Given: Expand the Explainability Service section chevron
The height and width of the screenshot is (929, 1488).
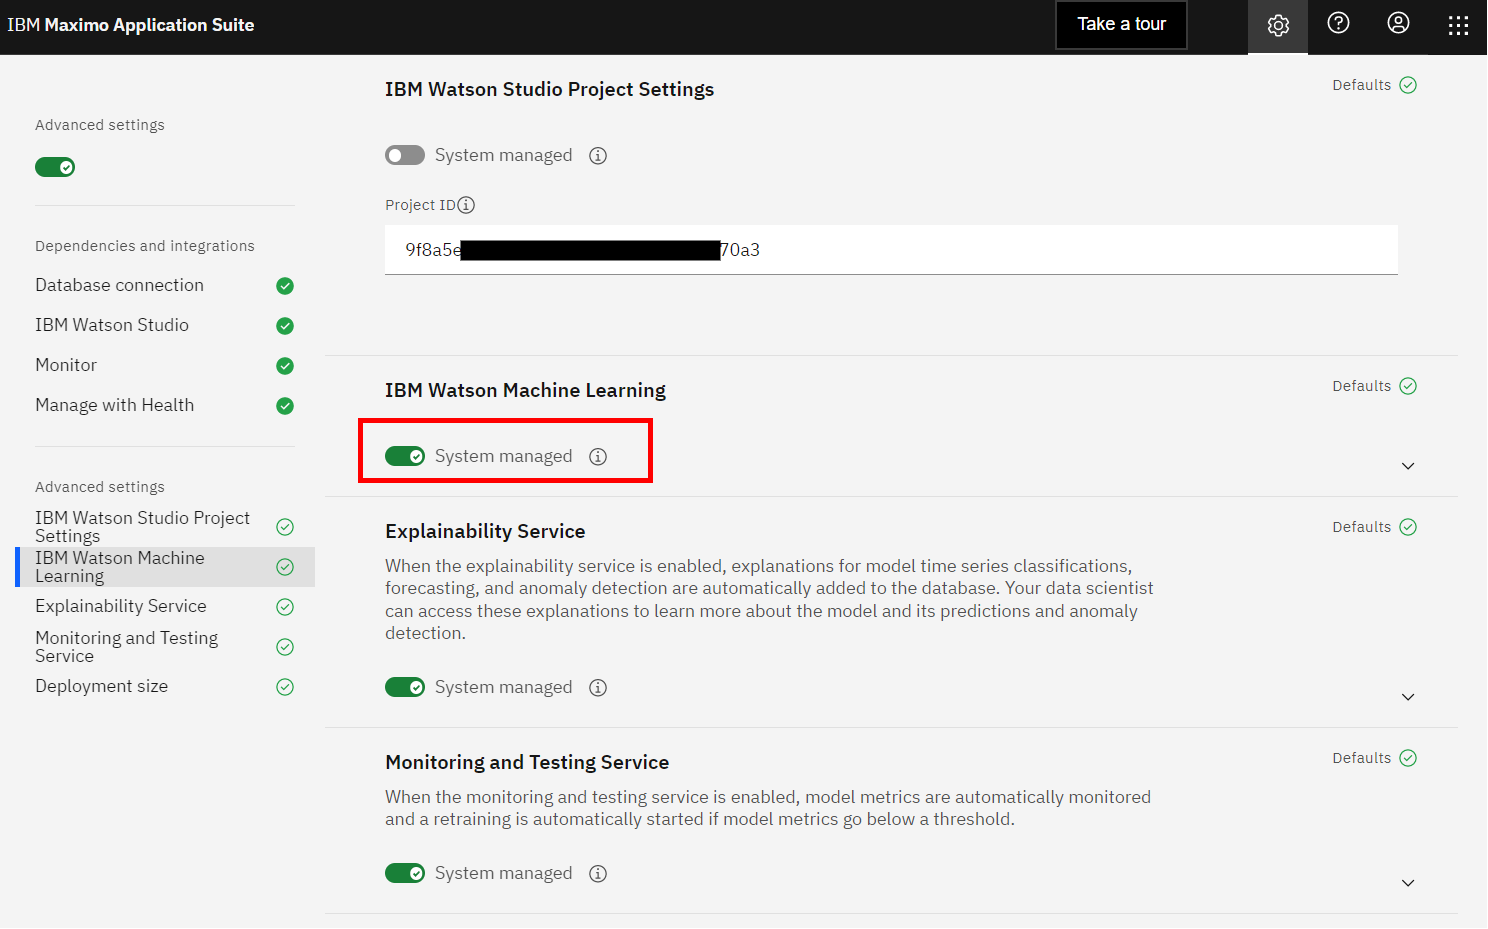Looking at the screenshot, I should click(1408, 697).
